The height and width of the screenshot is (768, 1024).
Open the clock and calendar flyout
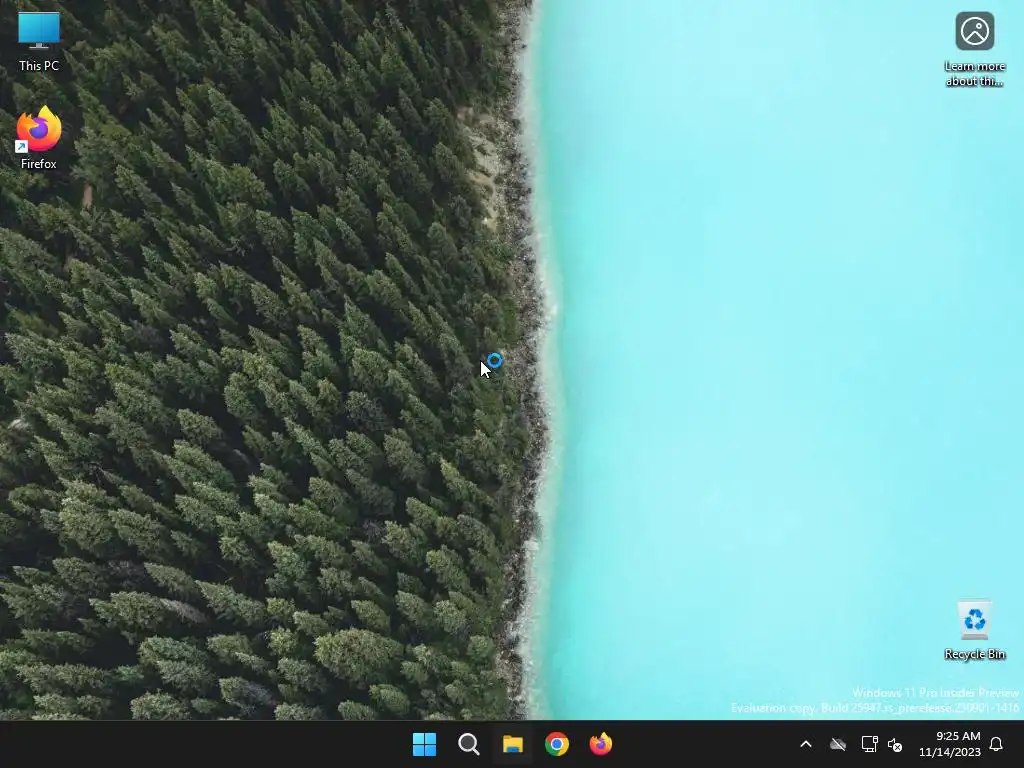(x=950, y=744)
